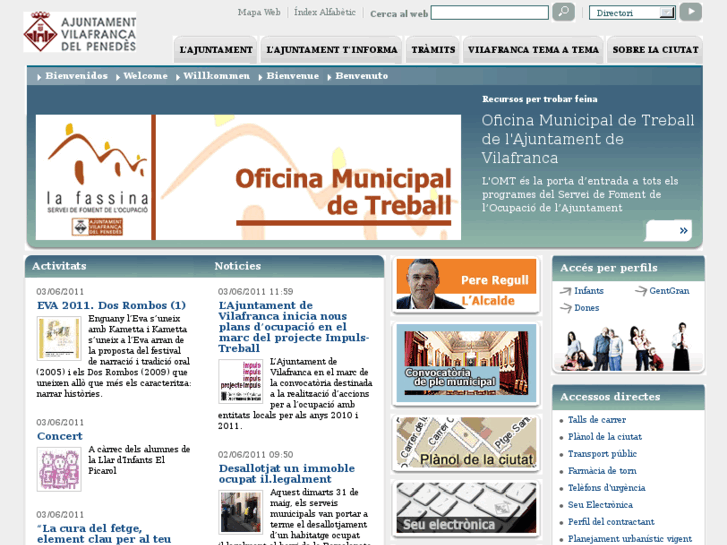The width and height of the screenshot is (727, 545).
Task: Click the Benvenuto language link
Action: (362, 76)
